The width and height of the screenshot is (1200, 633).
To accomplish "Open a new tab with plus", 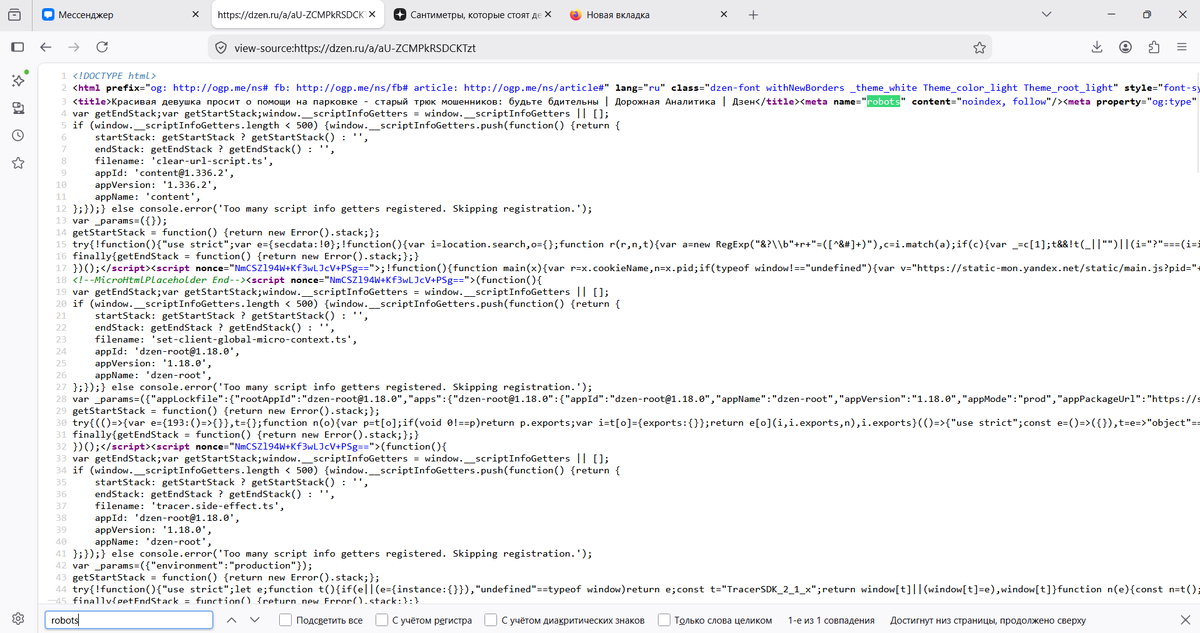I will 753,15.
